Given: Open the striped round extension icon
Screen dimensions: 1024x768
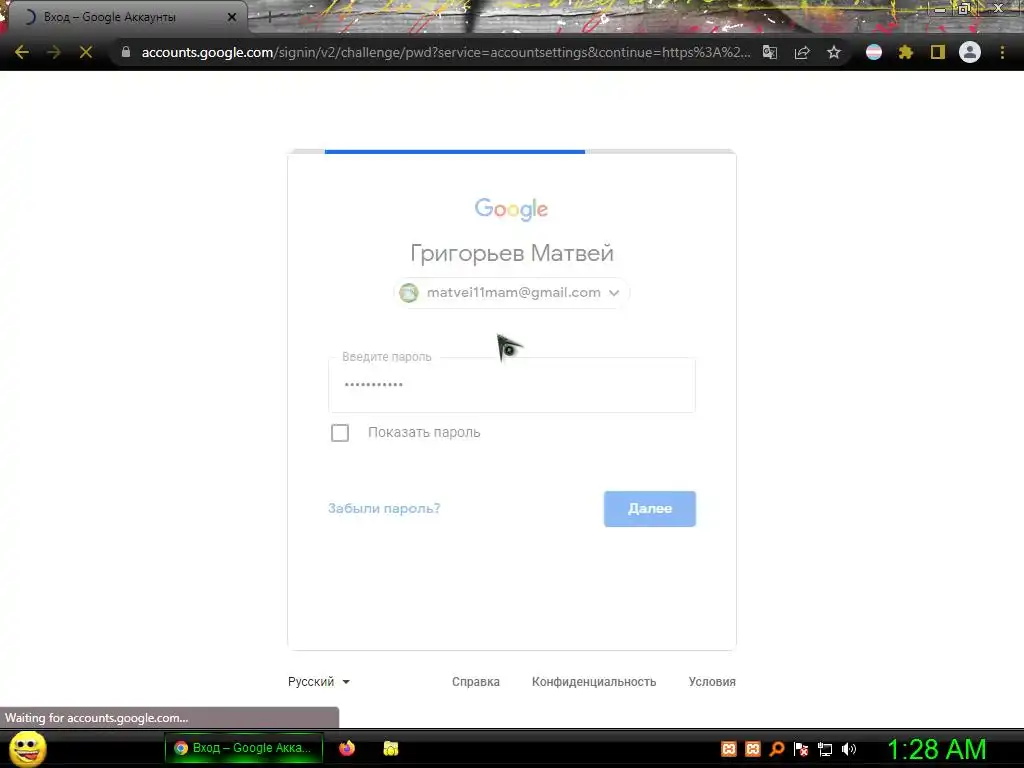Looking at the screenshot, I should click(874, 52).
